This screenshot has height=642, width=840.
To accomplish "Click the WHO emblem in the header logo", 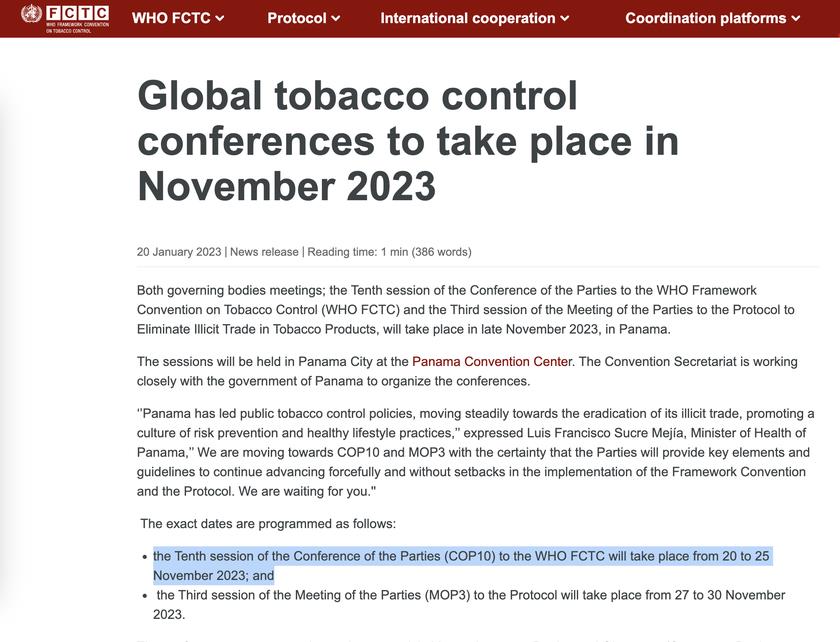I will (x=31, y=14).
